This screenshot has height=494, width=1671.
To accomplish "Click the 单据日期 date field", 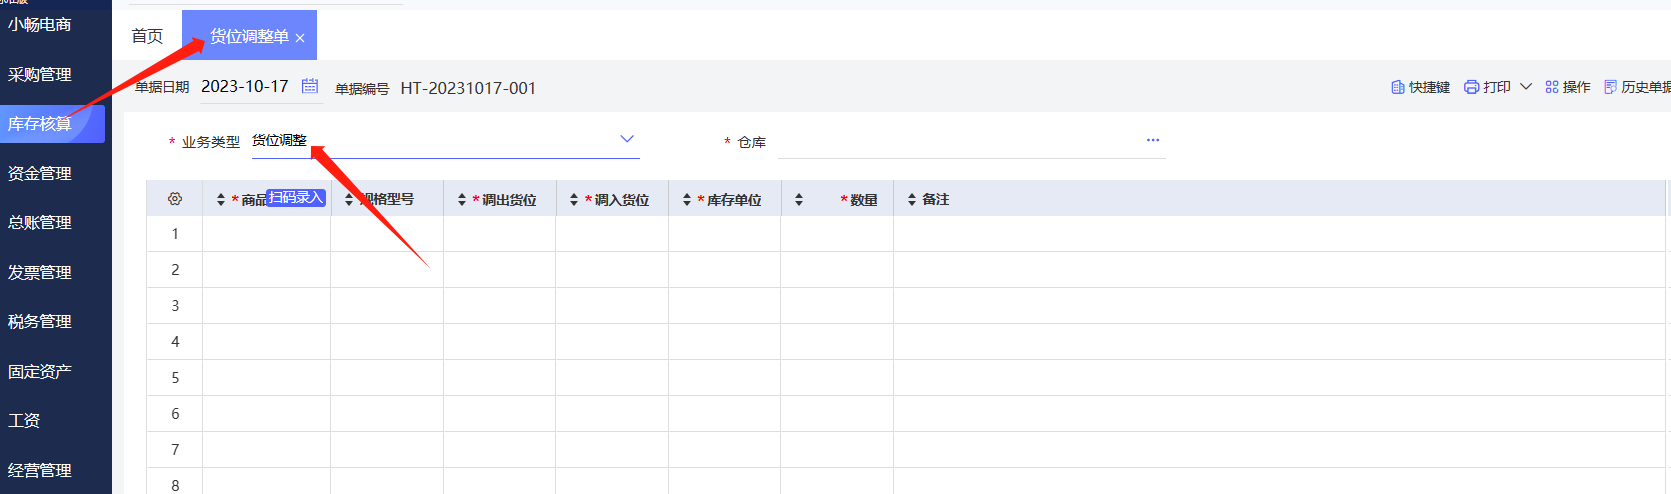I will pyautogui.click(x=245, y=87).
